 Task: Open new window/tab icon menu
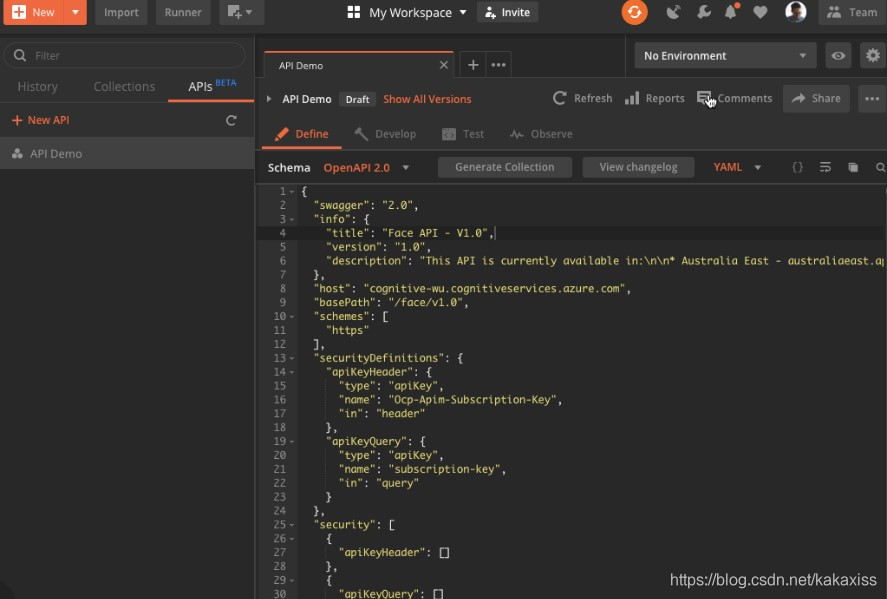point(241,12)
